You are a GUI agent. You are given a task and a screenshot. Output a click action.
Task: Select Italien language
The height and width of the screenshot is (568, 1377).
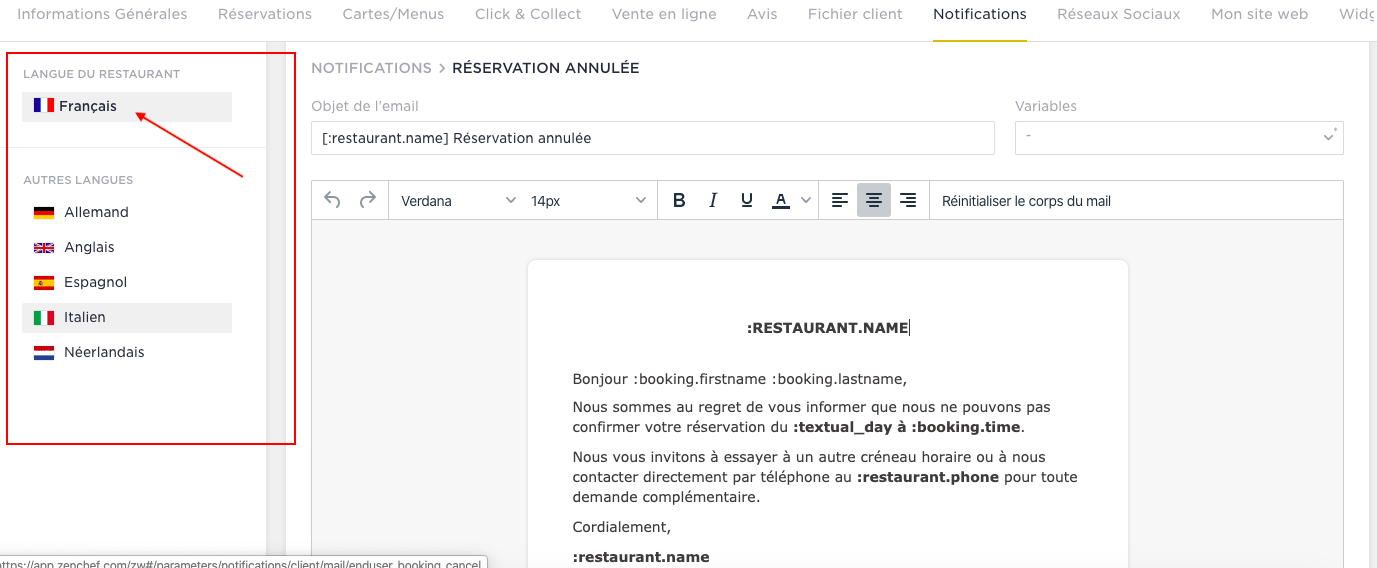pyautogui.click(x=127, y=317)
